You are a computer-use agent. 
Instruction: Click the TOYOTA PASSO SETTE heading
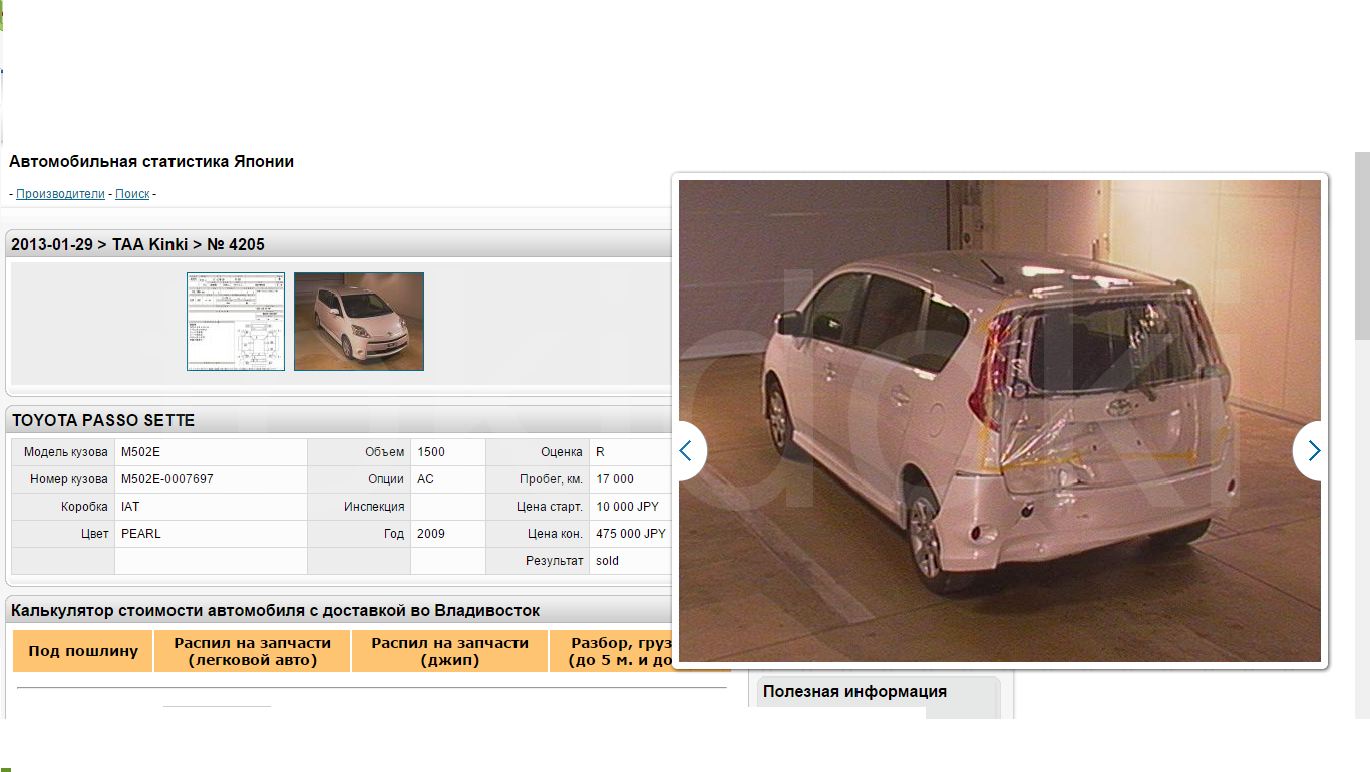pyautogui.click(x=104, y=420)
